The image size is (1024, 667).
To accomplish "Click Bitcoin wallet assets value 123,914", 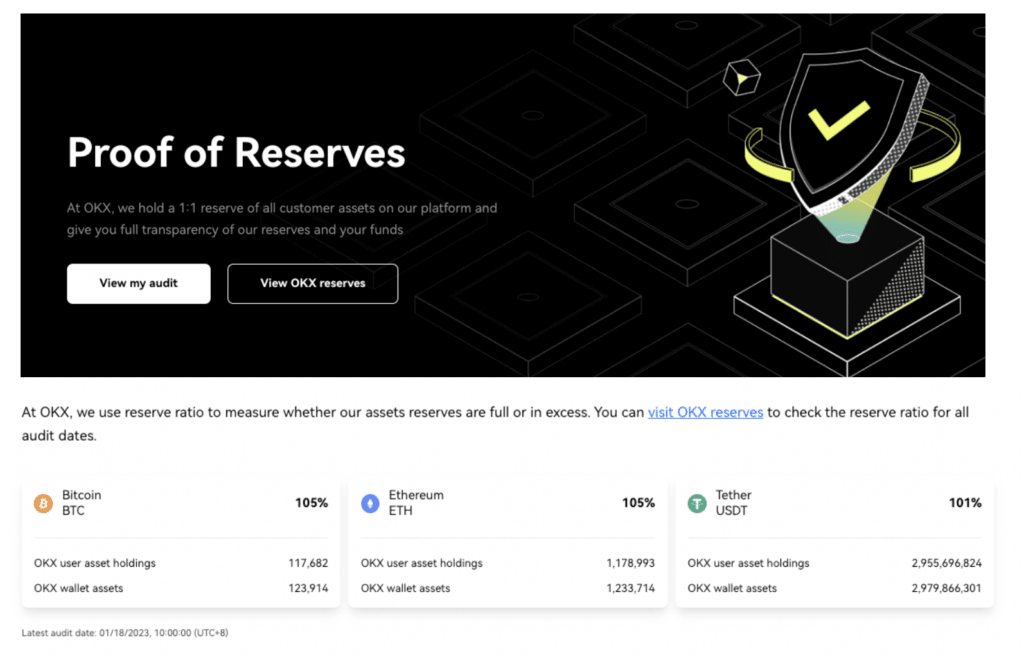I will tap(308, 588).
